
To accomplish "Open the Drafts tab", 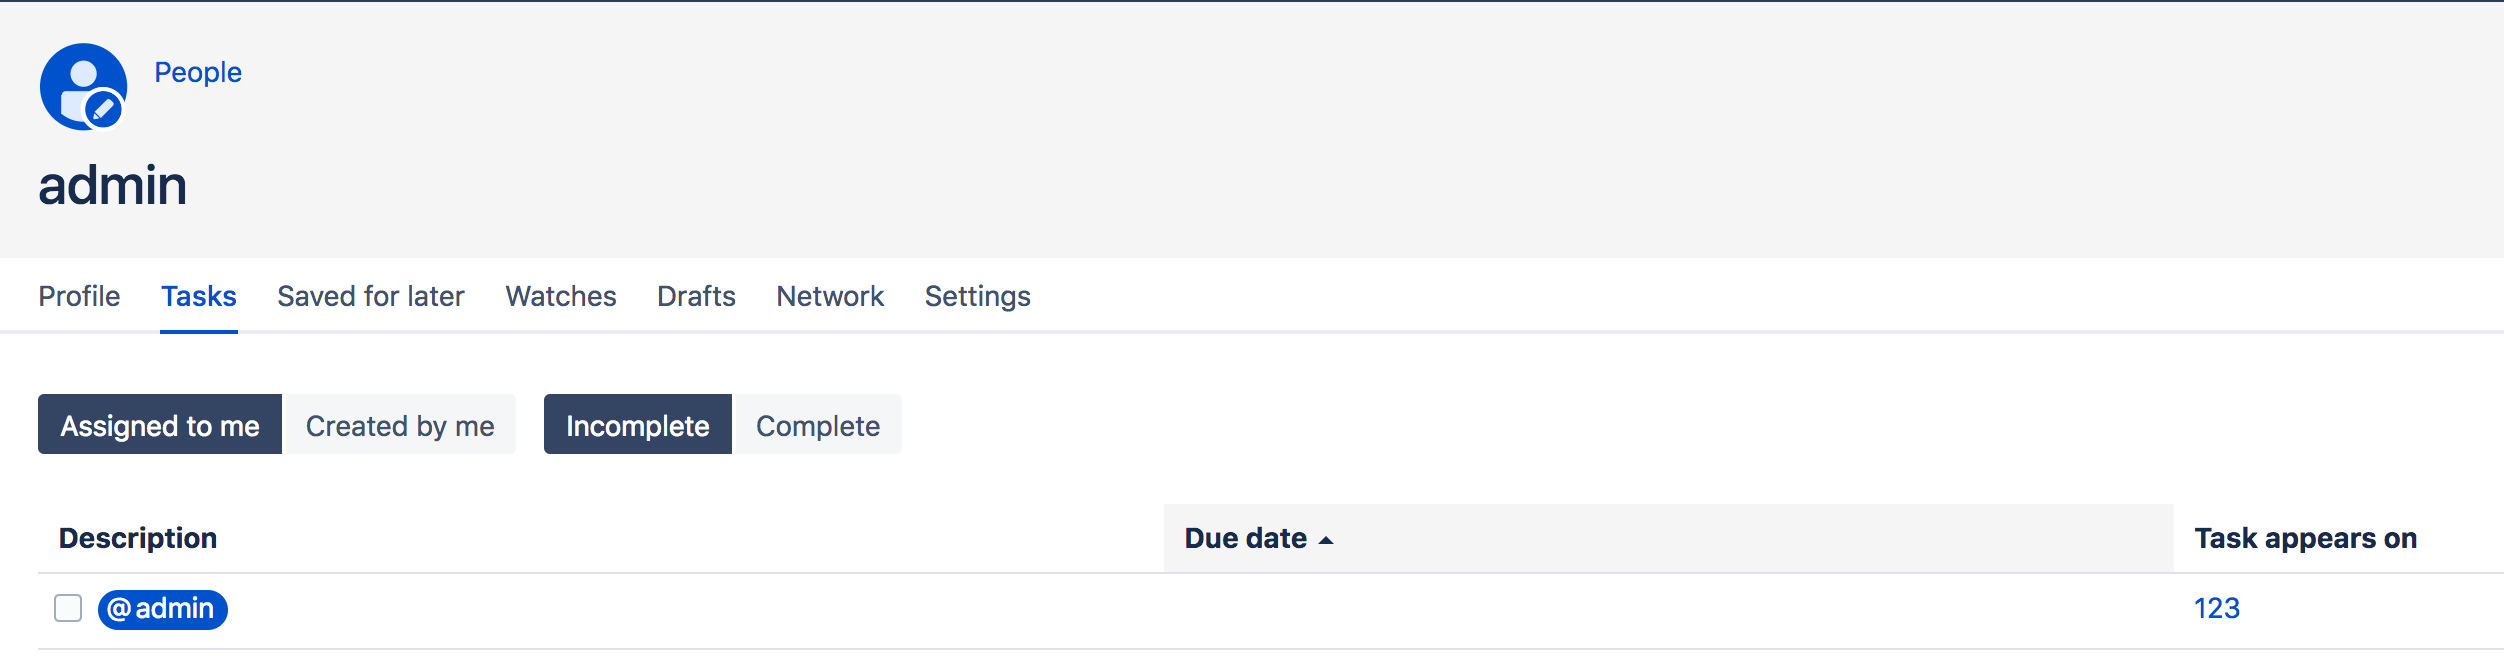I will pos(695,296).
